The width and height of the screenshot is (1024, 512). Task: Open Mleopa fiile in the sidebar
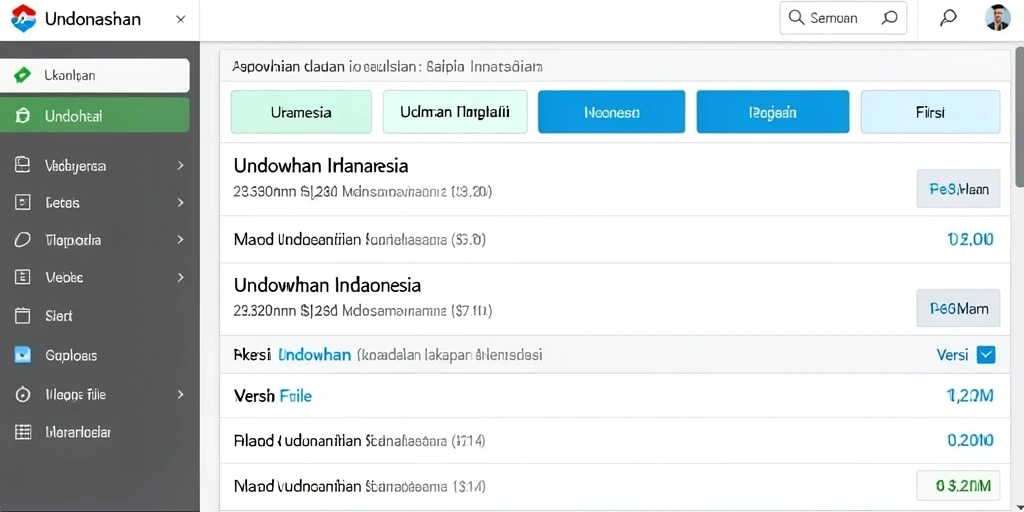pyautogui.click(x=75, y=394)
